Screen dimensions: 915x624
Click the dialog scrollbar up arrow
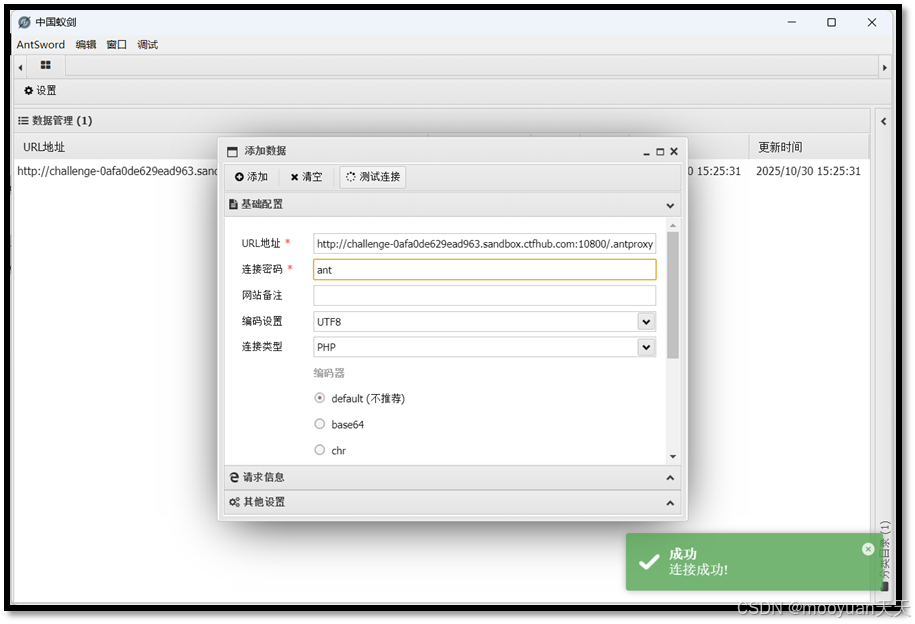(673, 225)
